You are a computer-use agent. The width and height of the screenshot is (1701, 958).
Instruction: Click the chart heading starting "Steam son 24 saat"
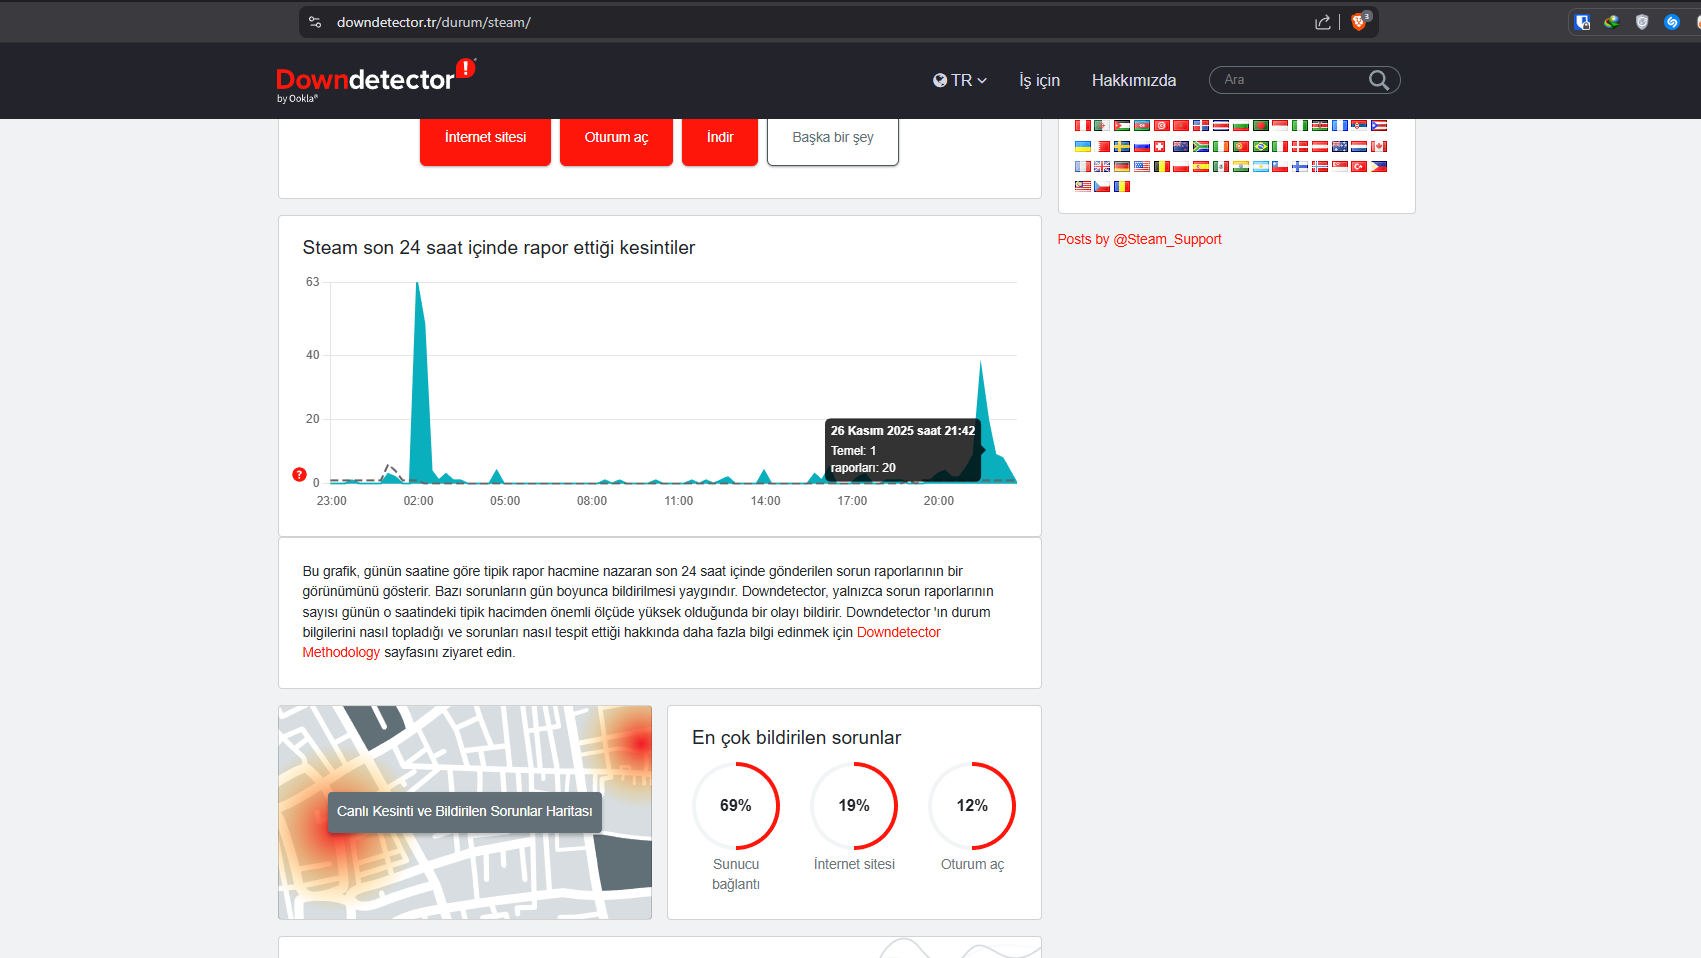[x=499, y=248]
